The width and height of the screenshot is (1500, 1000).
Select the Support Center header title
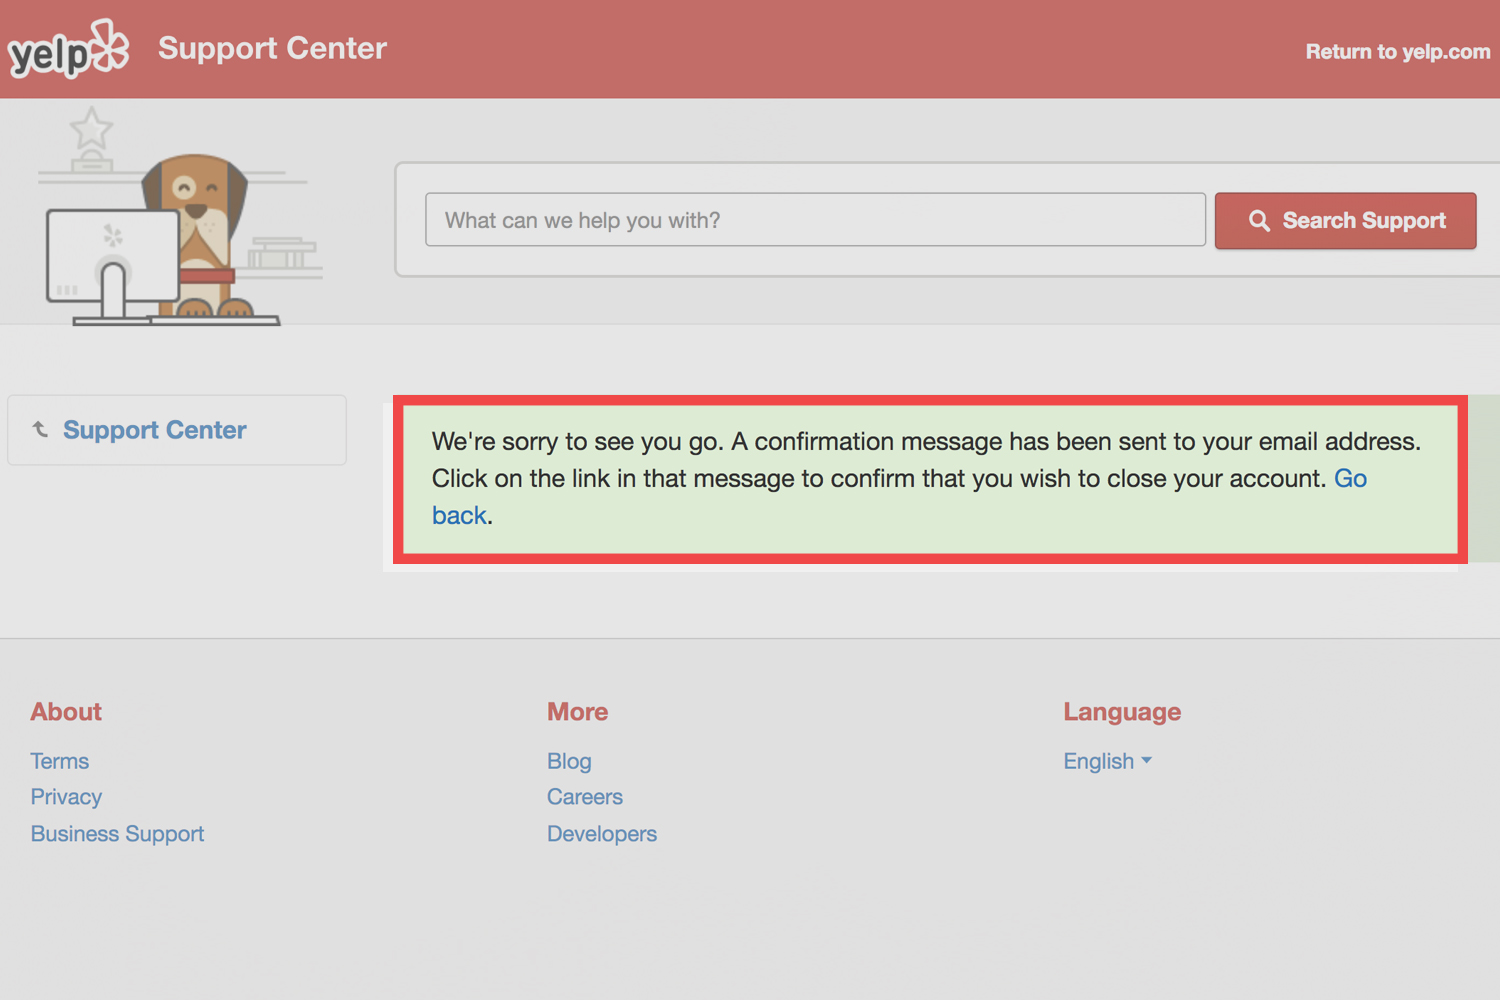click(x=272, y=48)
